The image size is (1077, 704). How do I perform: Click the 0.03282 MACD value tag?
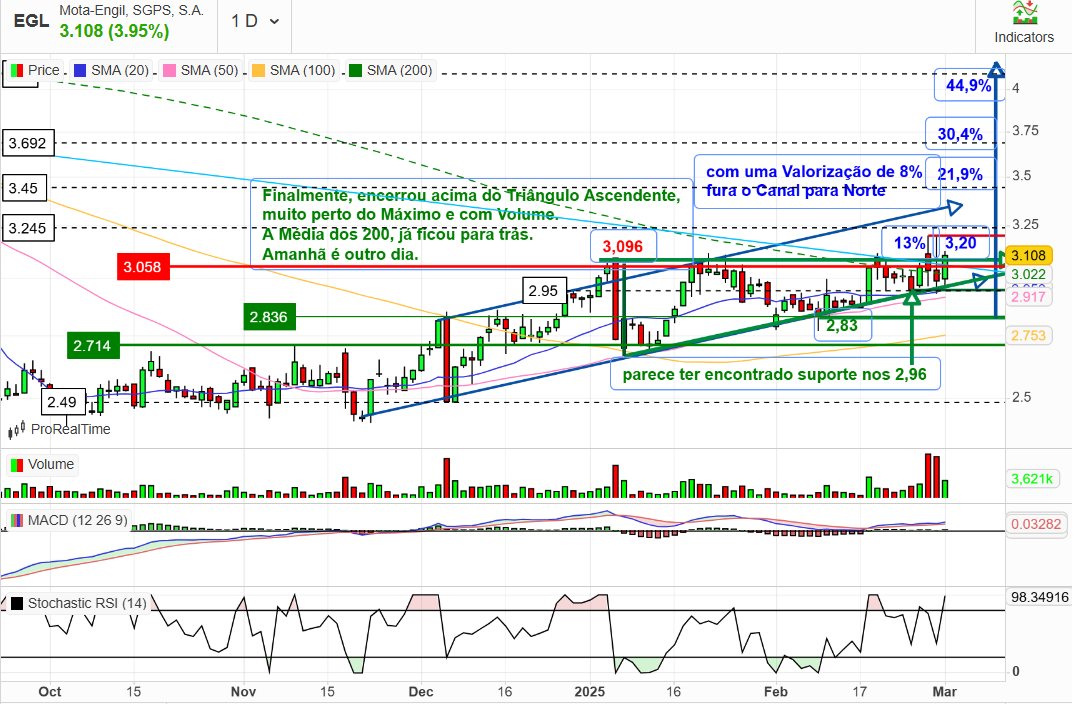point(1036,524)
